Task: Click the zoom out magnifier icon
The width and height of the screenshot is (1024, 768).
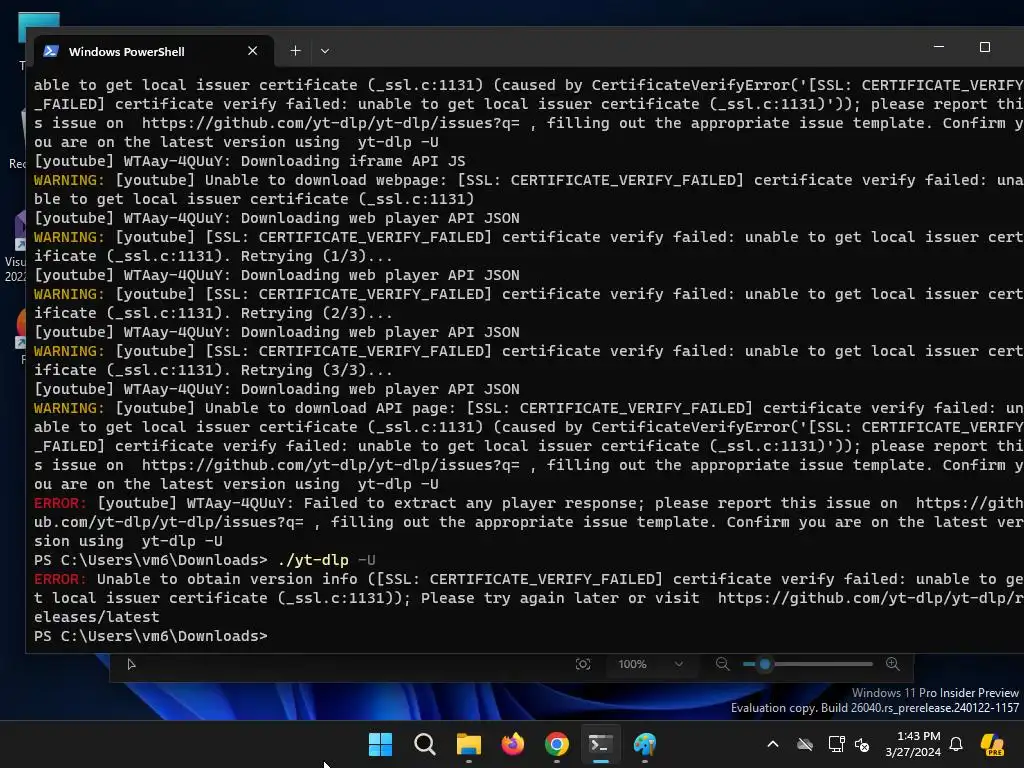Action: click(x=722, y=664)
